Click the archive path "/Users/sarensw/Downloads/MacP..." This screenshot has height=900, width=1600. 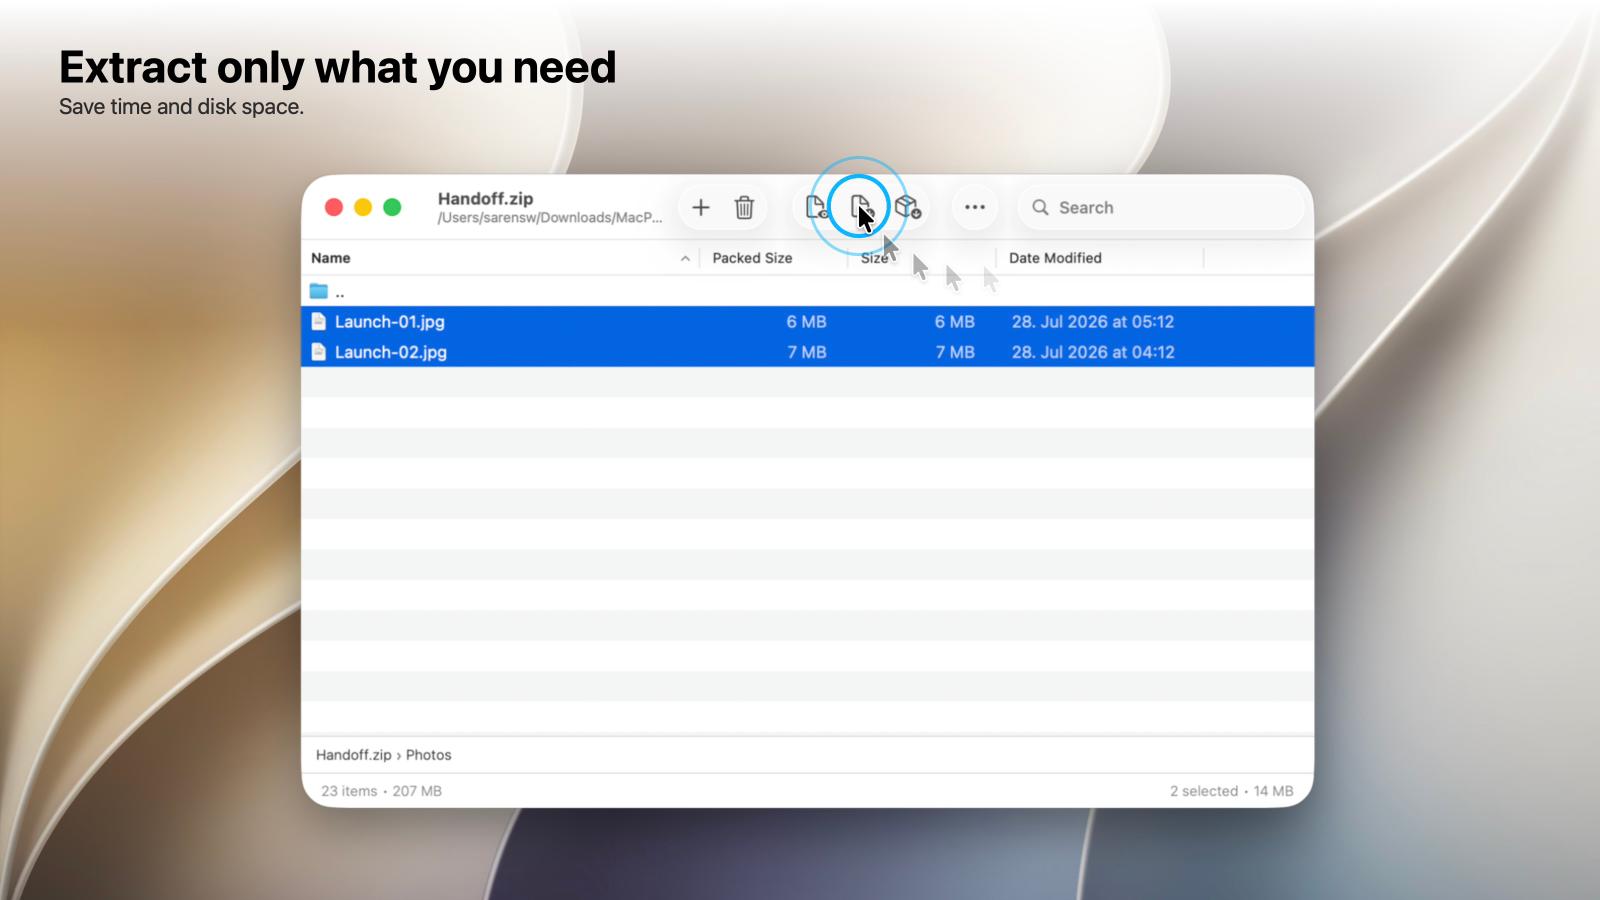[x=550, y=218]
